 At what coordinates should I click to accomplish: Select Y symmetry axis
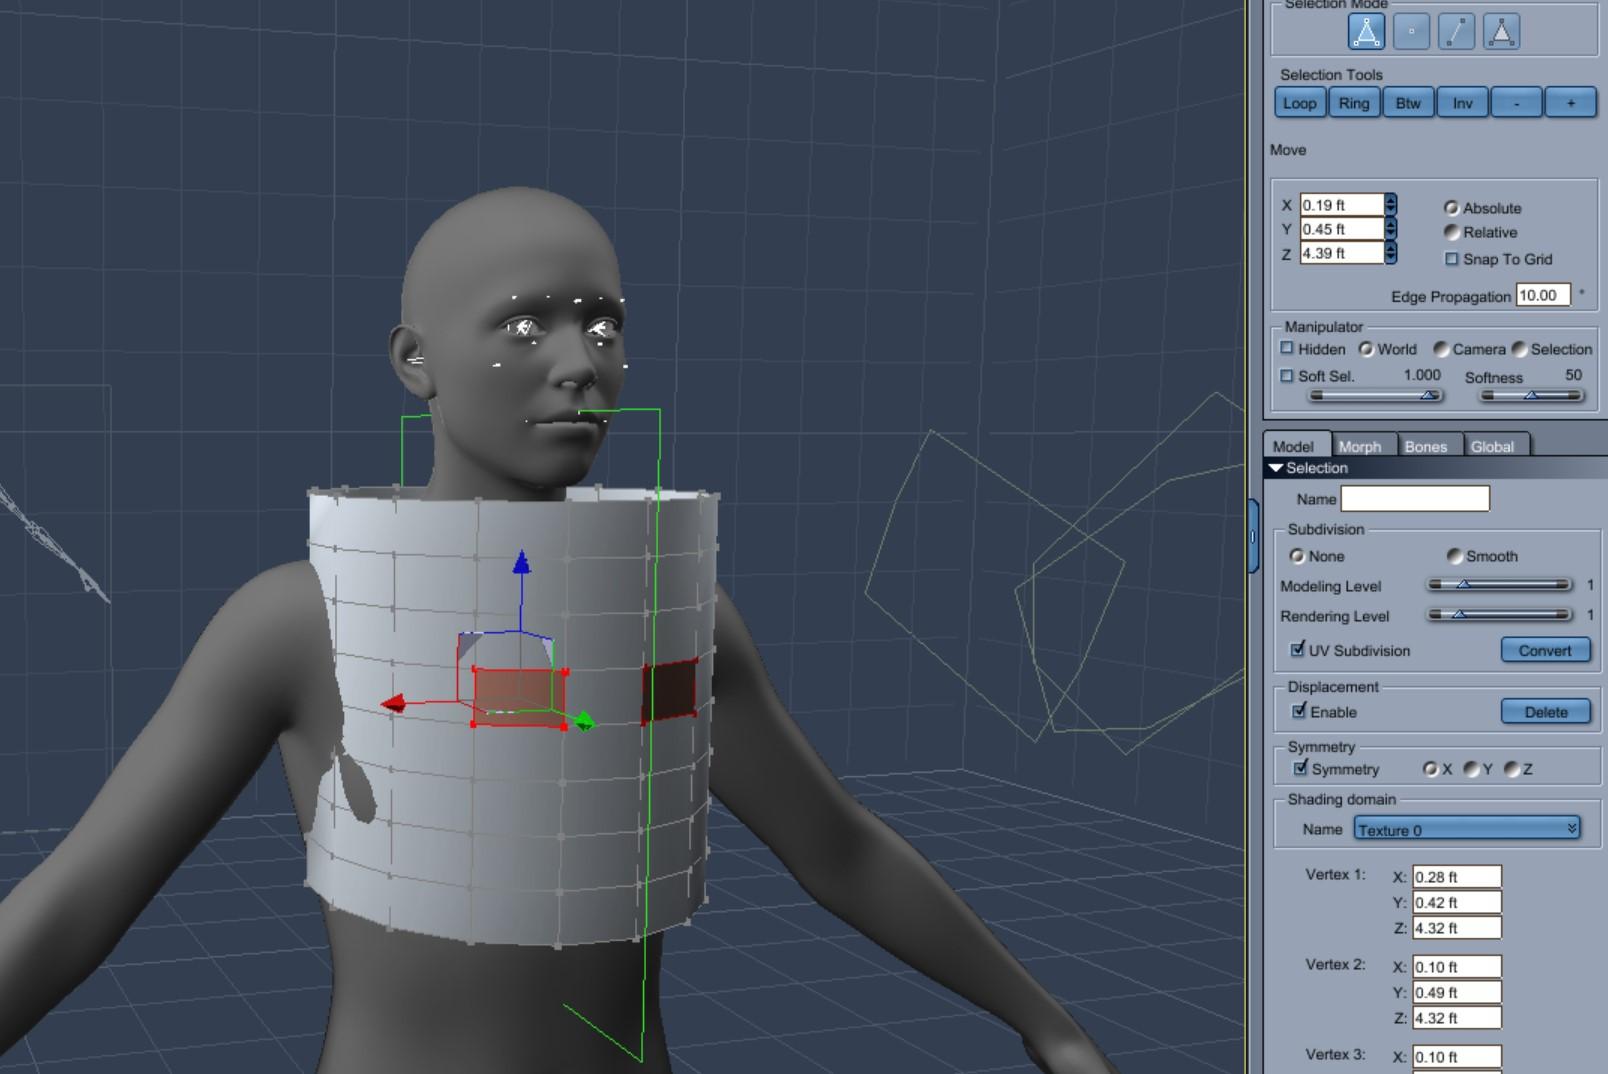1472,769
